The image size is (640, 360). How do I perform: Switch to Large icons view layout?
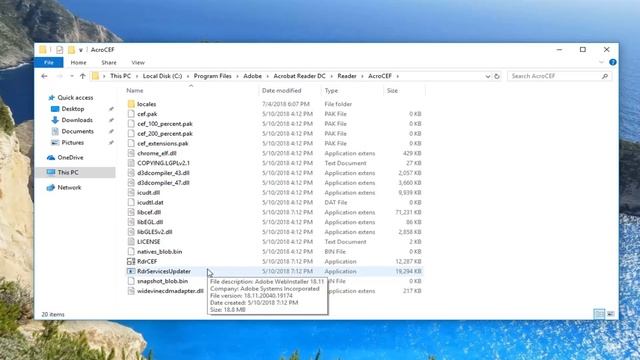(611, 314)
